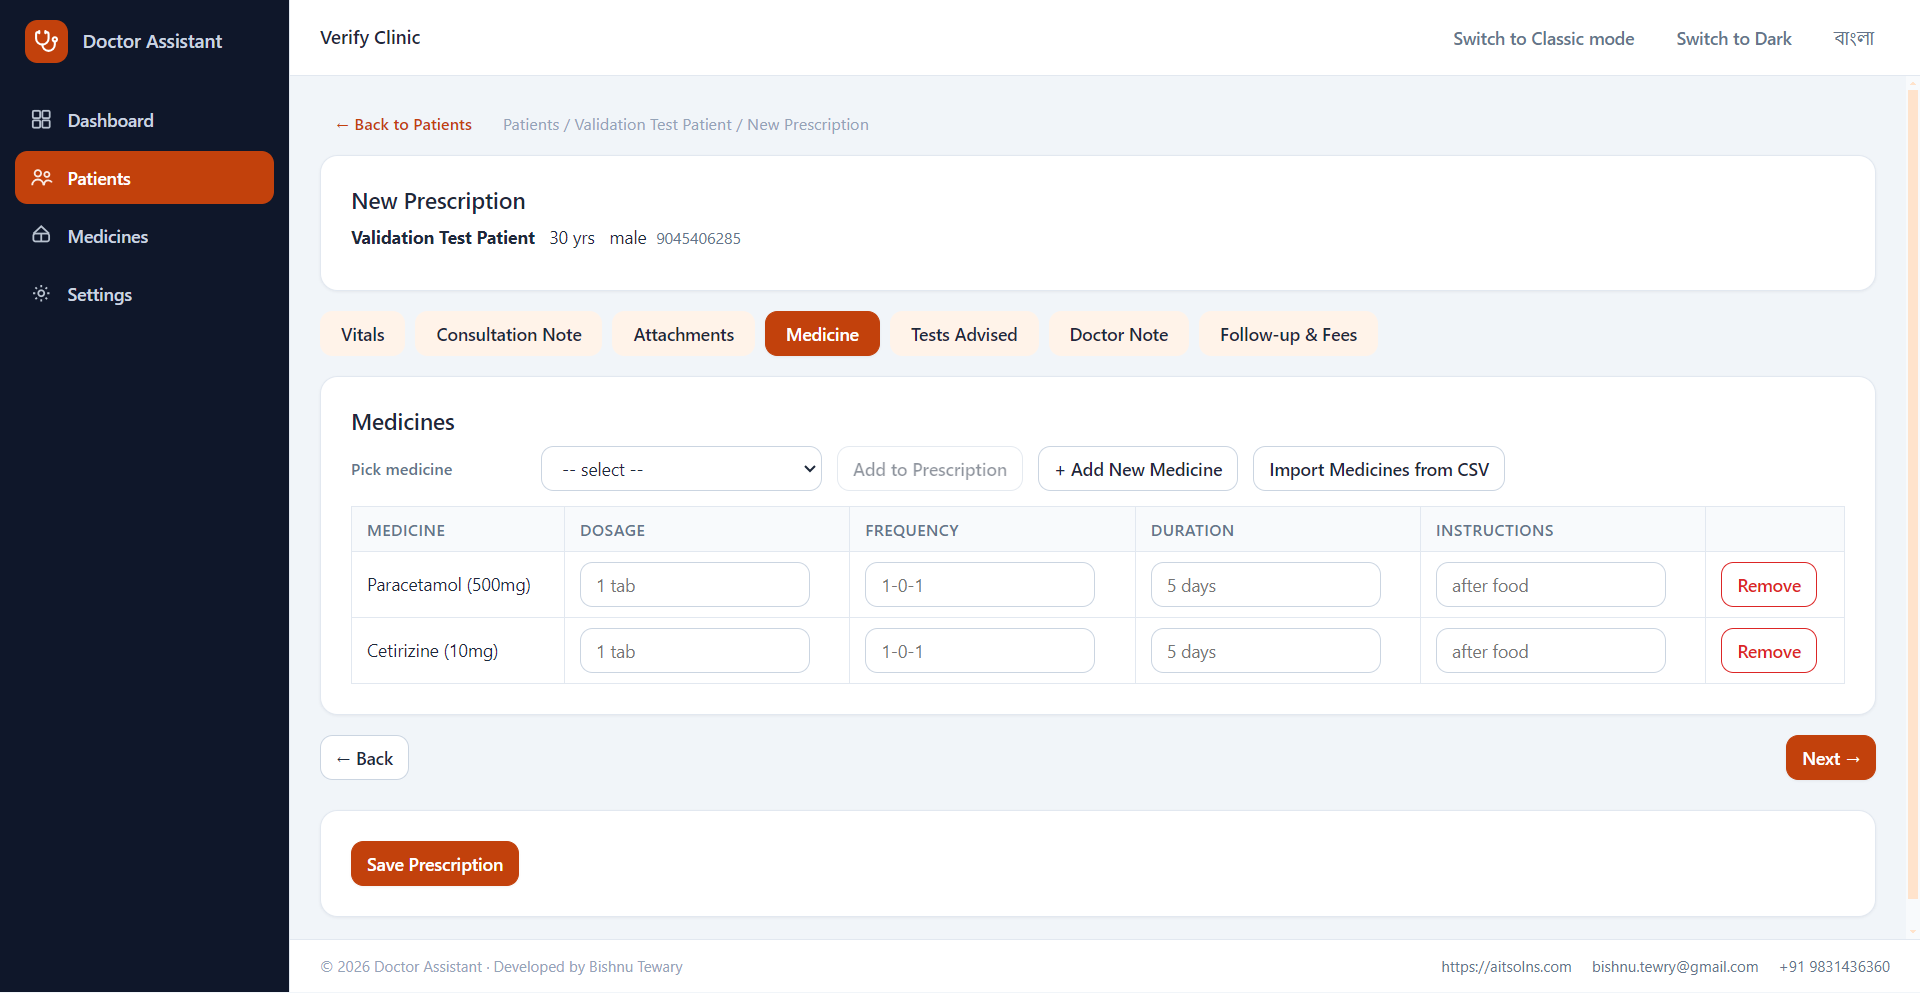Click the Back button below medicines
Viewport: 1920px width, 993px height.
[364, 758]
